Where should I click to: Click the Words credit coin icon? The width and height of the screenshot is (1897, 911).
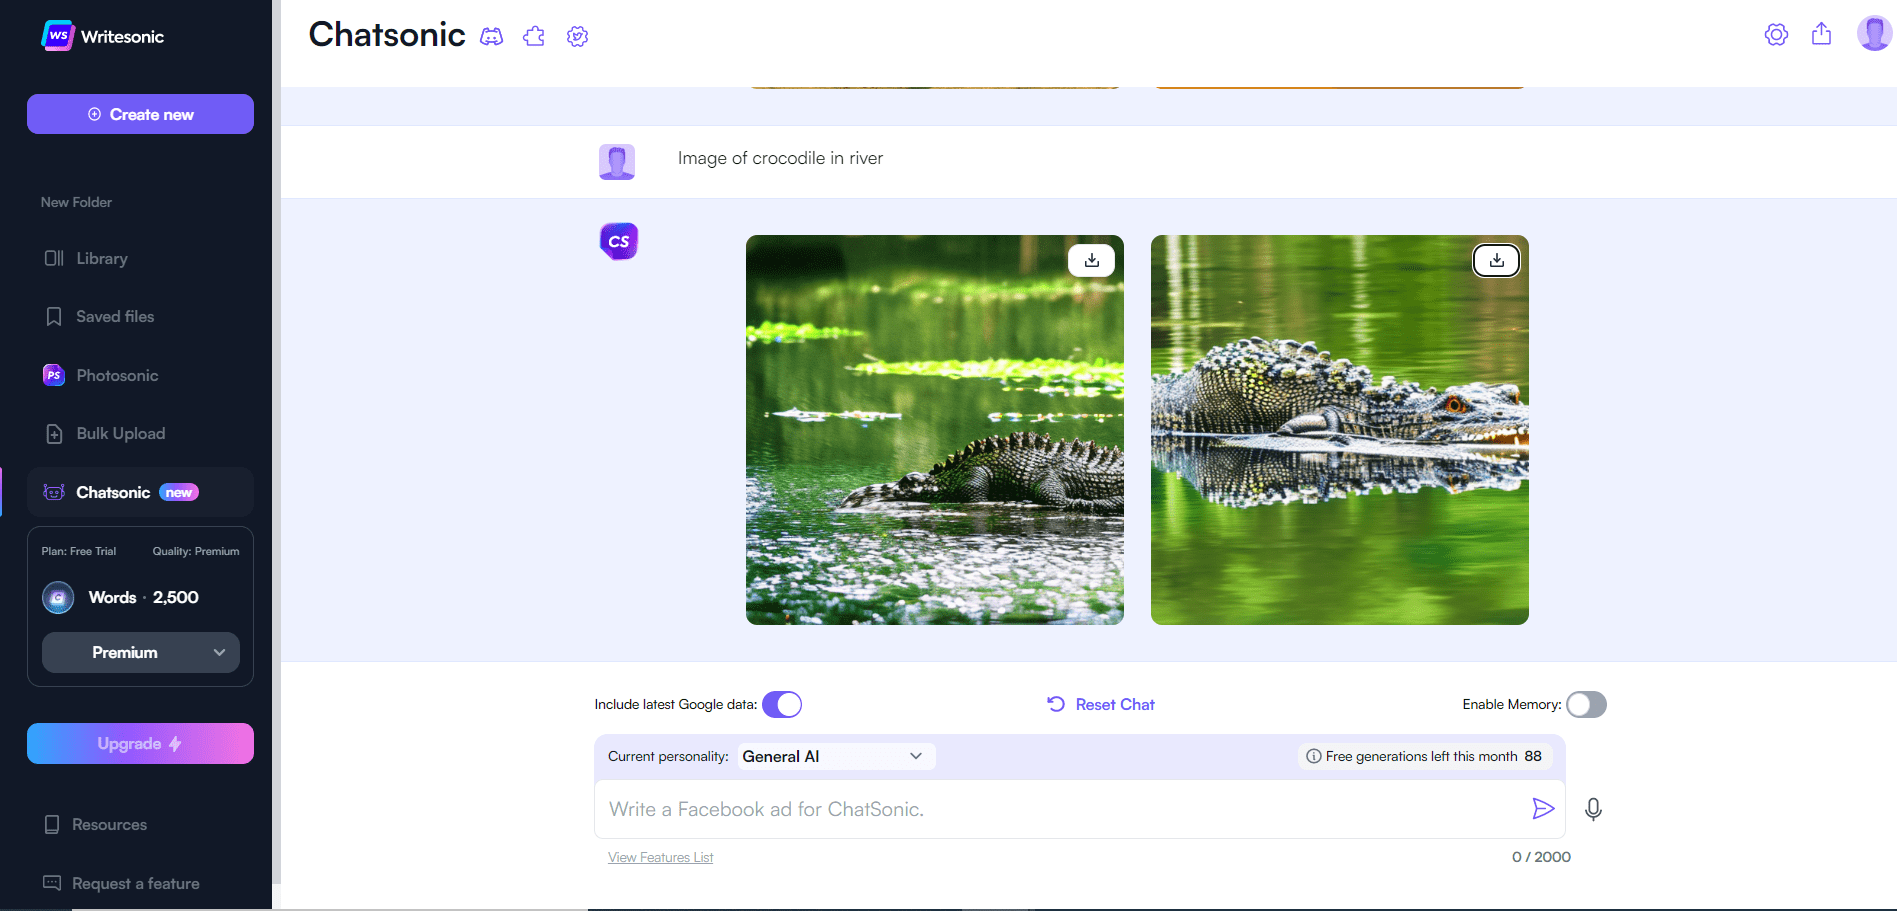[x=58, y=597]
